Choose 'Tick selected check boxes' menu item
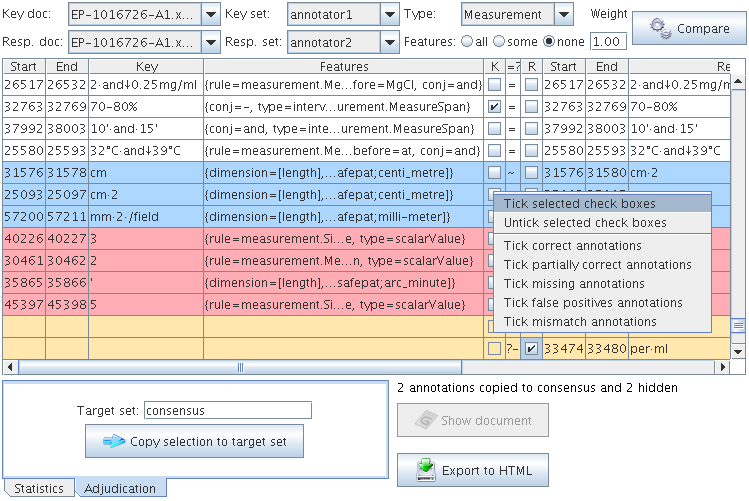This screenshot has height=501, width=749. [580, 204]
